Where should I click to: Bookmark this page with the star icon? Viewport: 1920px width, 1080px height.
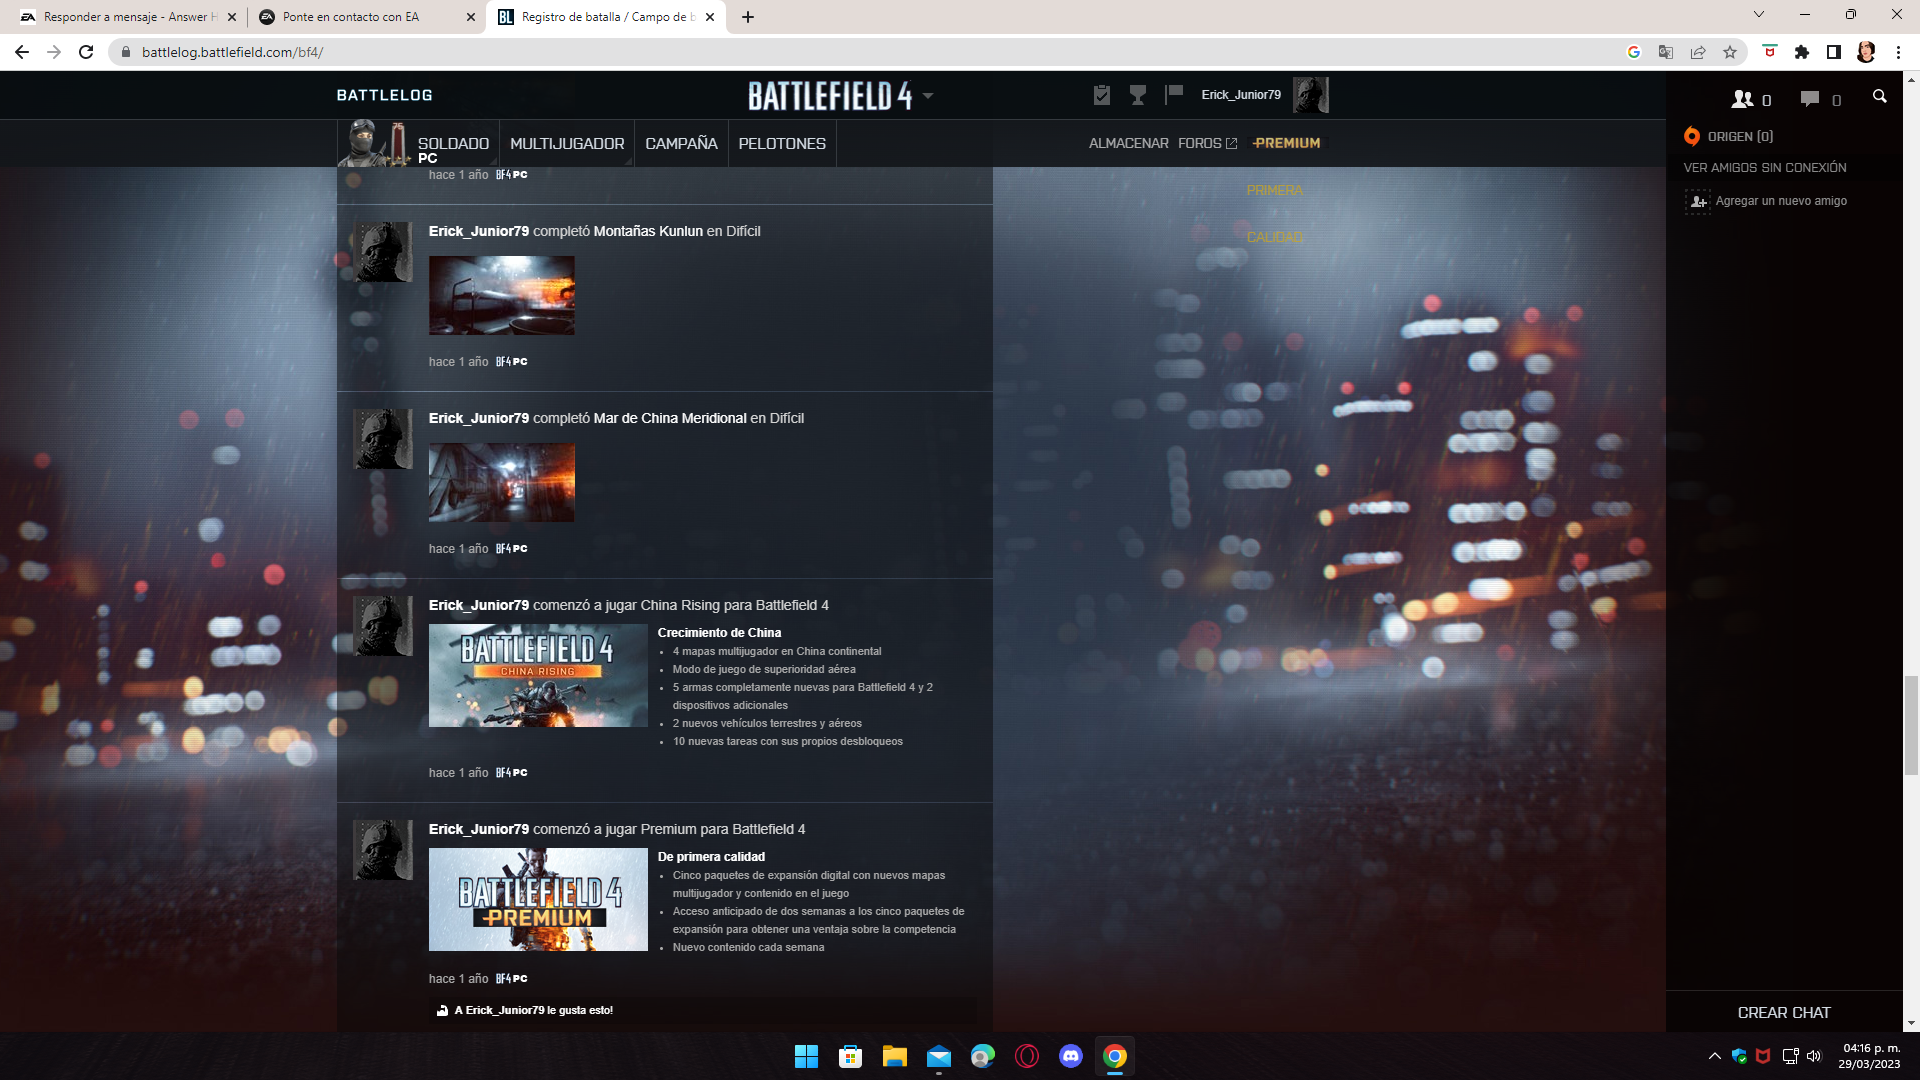(1730, 52)
